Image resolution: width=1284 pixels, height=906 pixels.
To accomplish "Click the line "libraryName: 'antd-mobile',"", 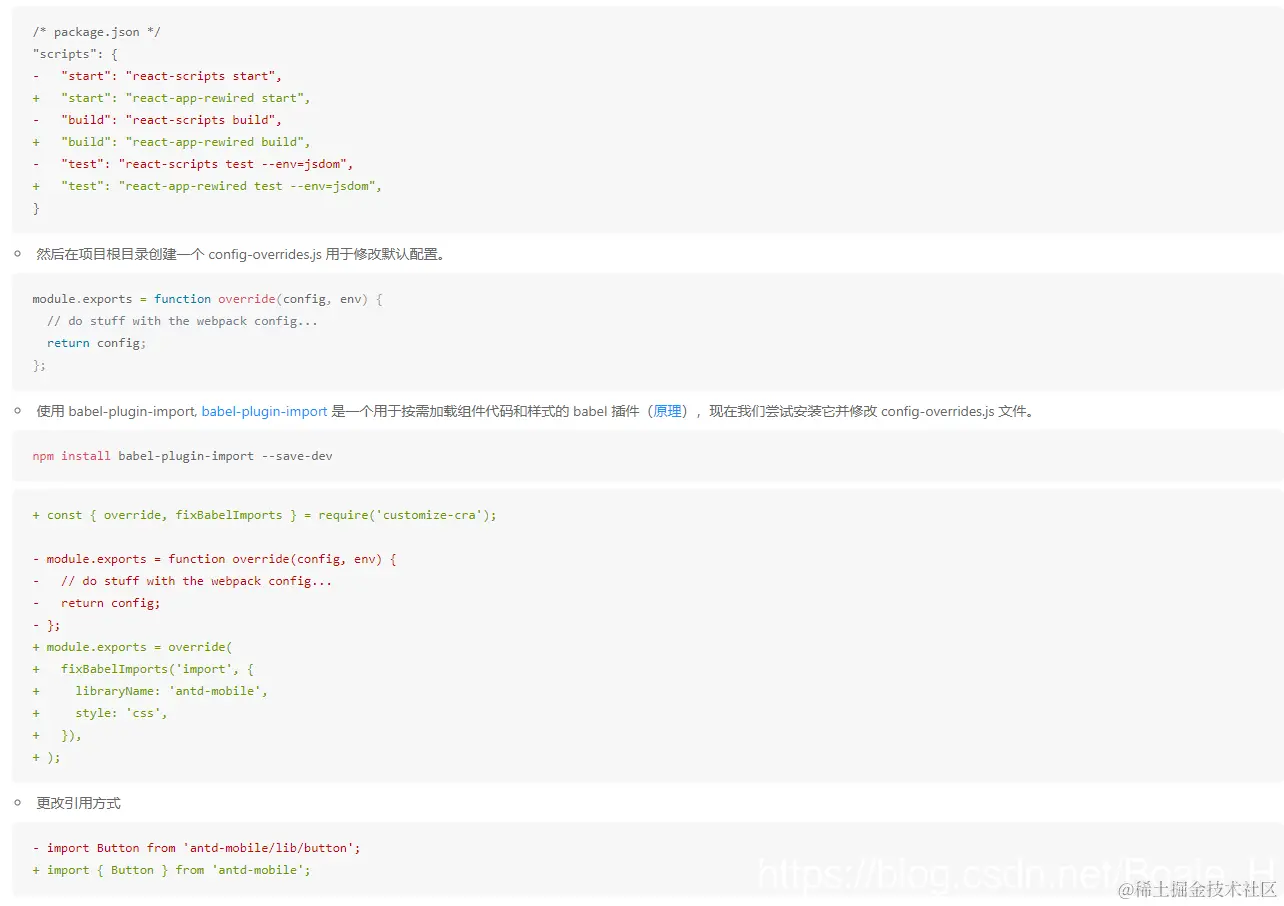I will pos(150,691).
